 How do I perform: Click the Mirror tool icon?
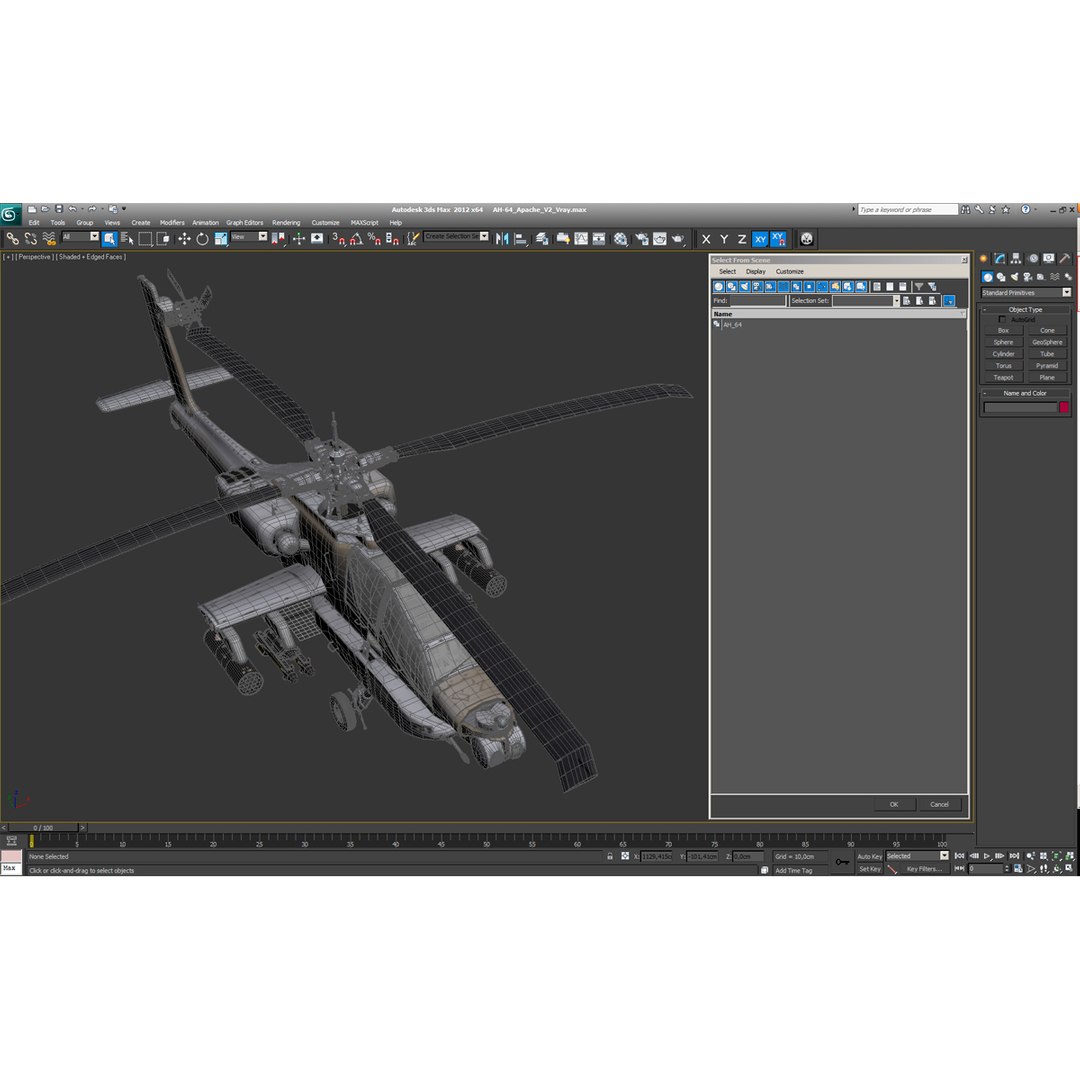click(x=502, y=239)
